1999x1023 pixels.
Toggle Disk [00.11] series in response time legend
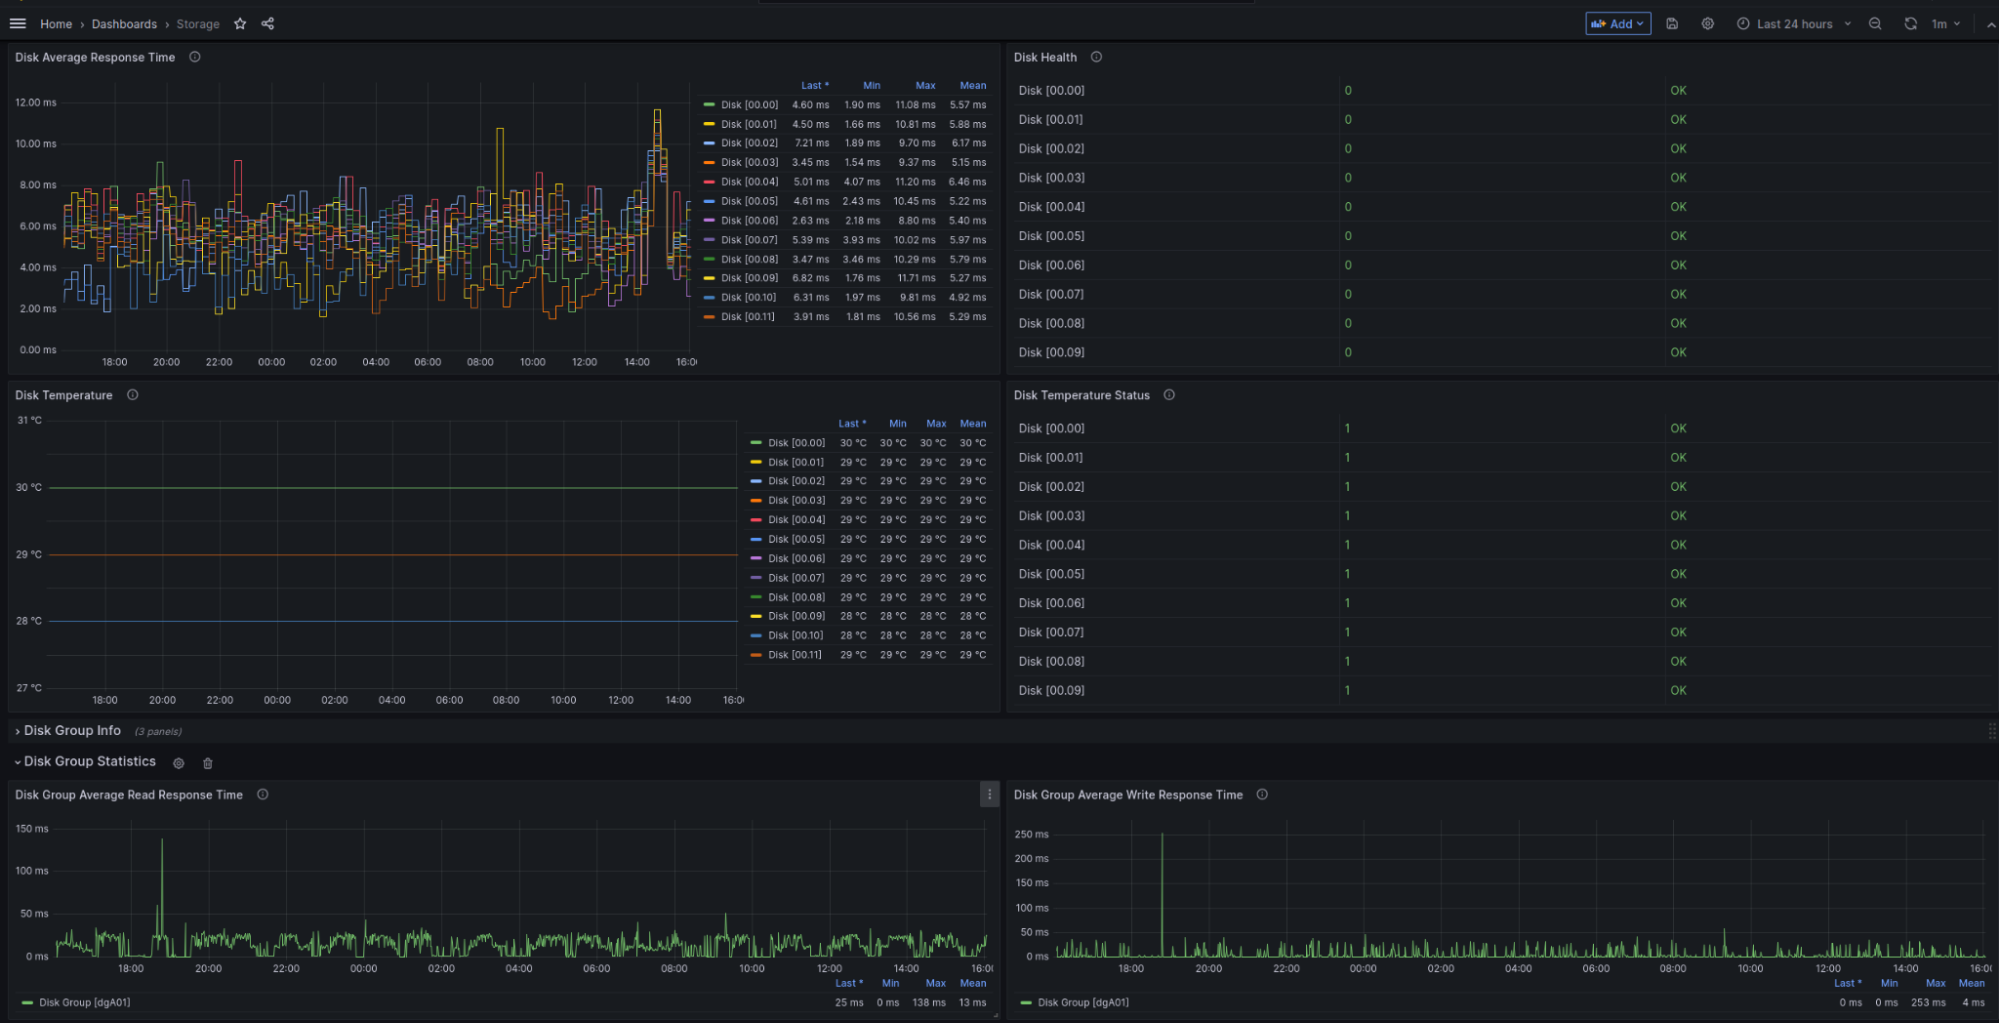pos(748,317)
